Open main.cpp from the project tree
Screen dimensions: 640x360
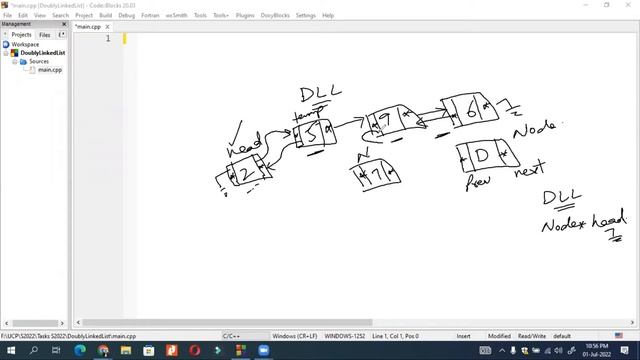point(50,70)
